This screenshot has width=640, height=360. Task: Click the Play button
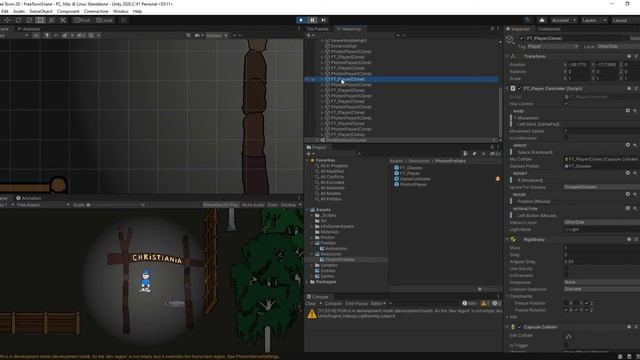pyautogui.click(x=301, y=20)
